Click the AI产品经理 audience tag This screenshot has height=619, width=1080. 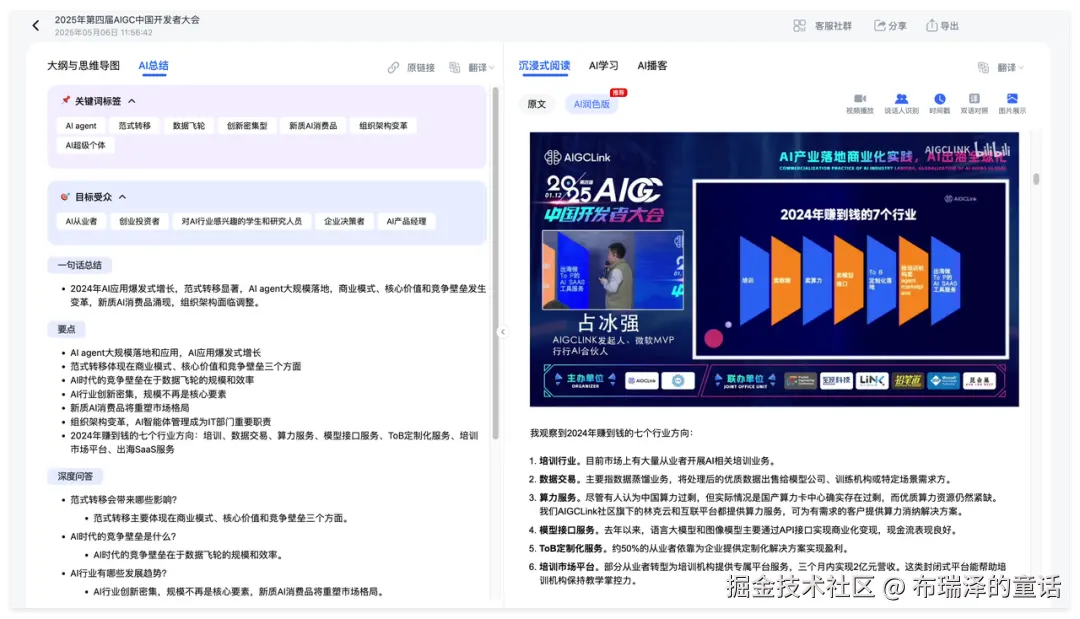[x=406, y=221]
